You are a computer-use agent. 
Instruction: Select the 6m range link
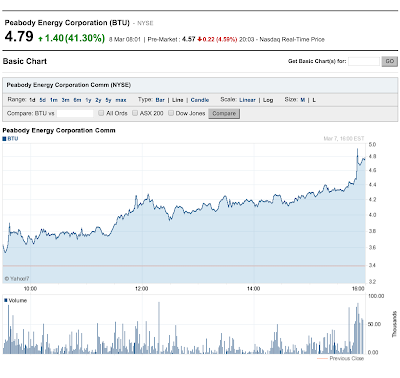77,100
